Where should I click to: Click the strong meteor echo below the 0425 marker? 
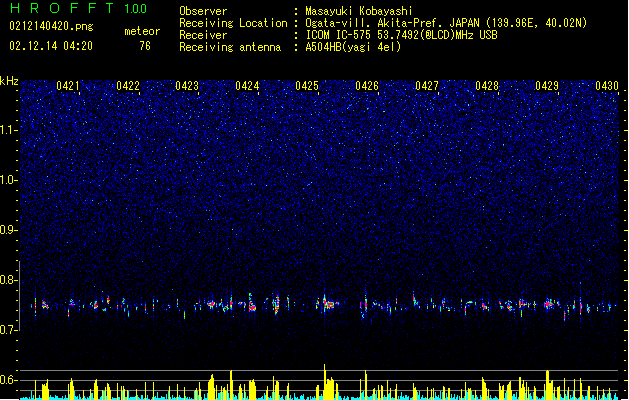tap(328, 304)
